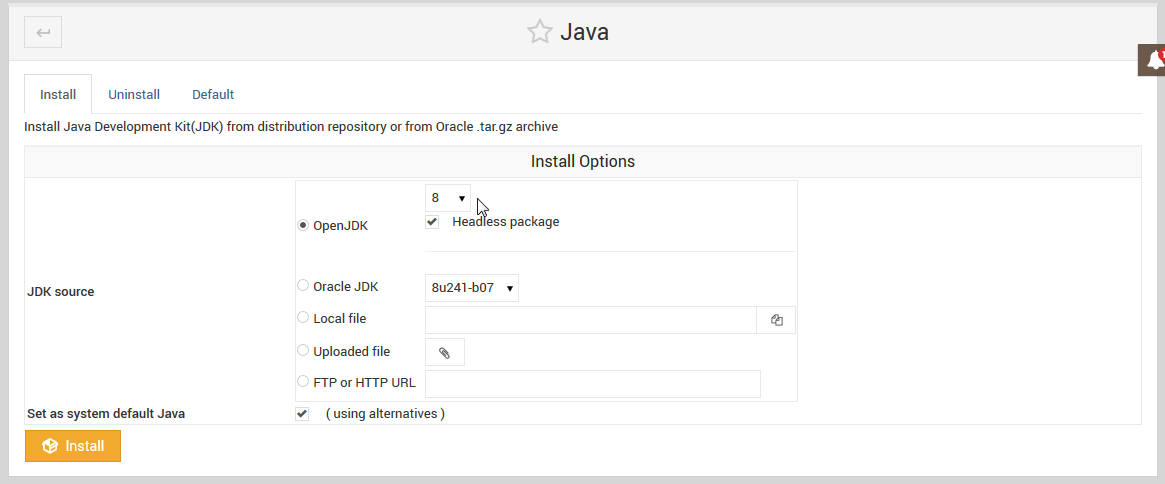Open local file browser icon
The width and height of the screenshot is (1165, 484).
pos(776,320)
